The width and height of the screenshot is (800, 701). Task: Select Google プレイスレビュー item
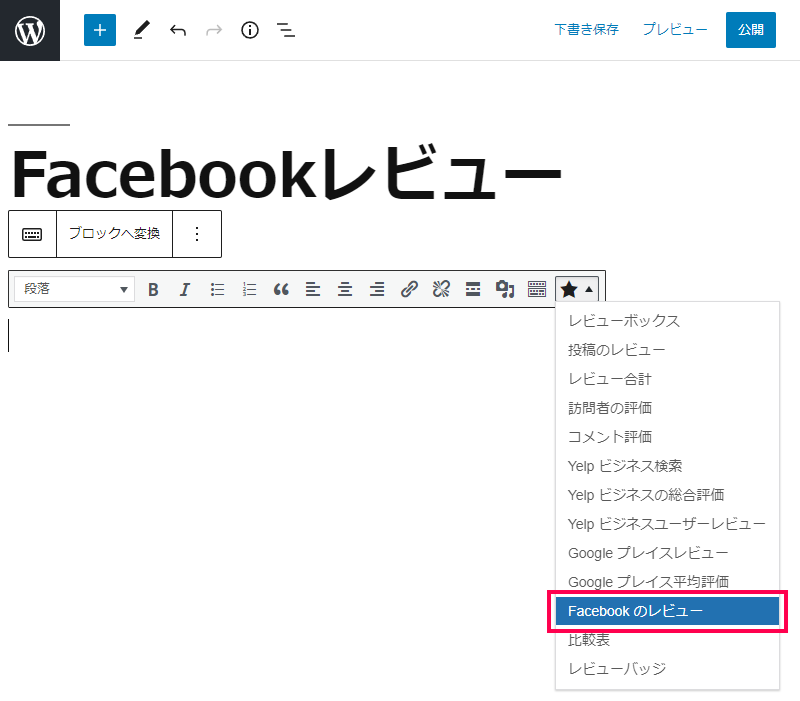[x=667, y=553]
